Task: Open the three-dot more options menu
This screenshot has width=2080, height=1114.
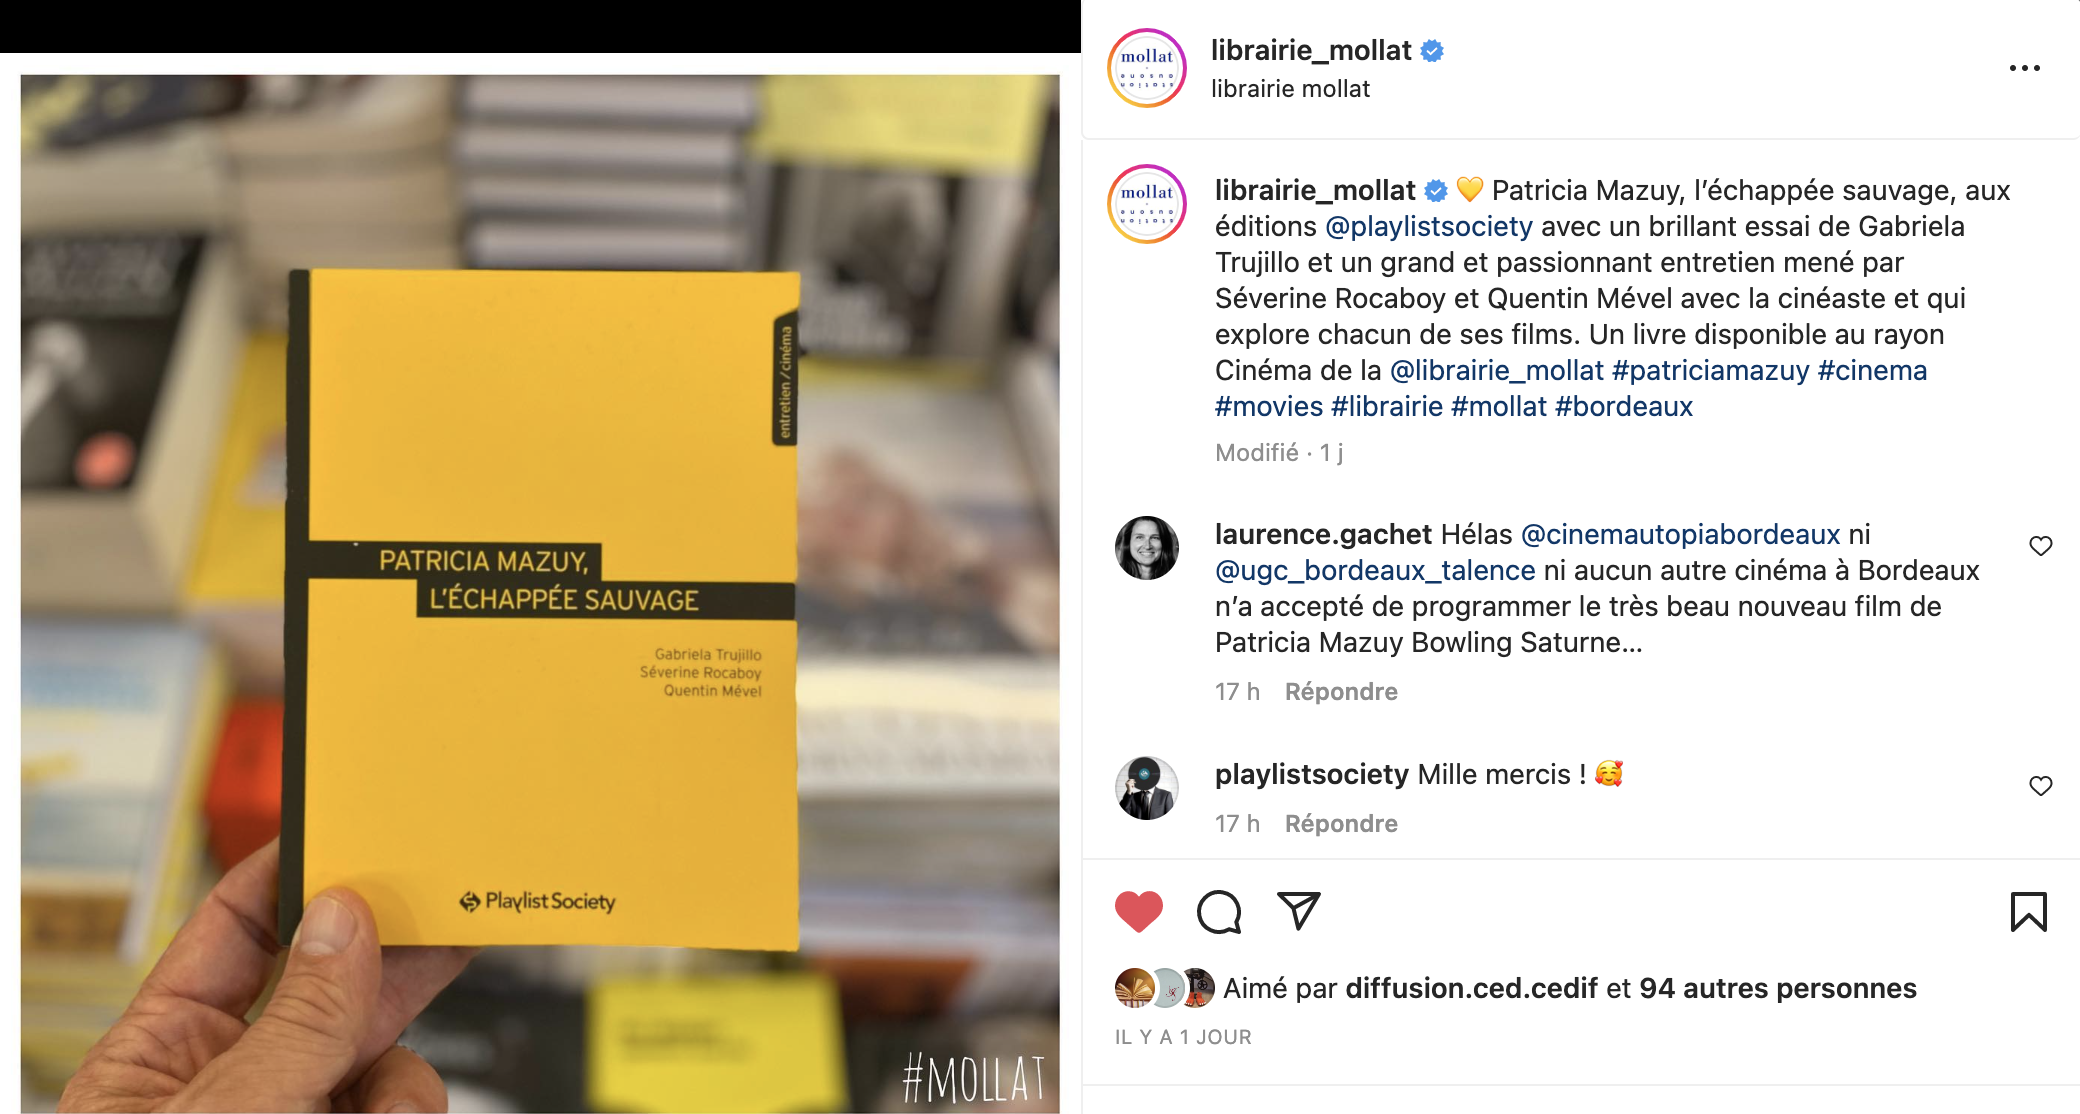Action: [2024, 68]
